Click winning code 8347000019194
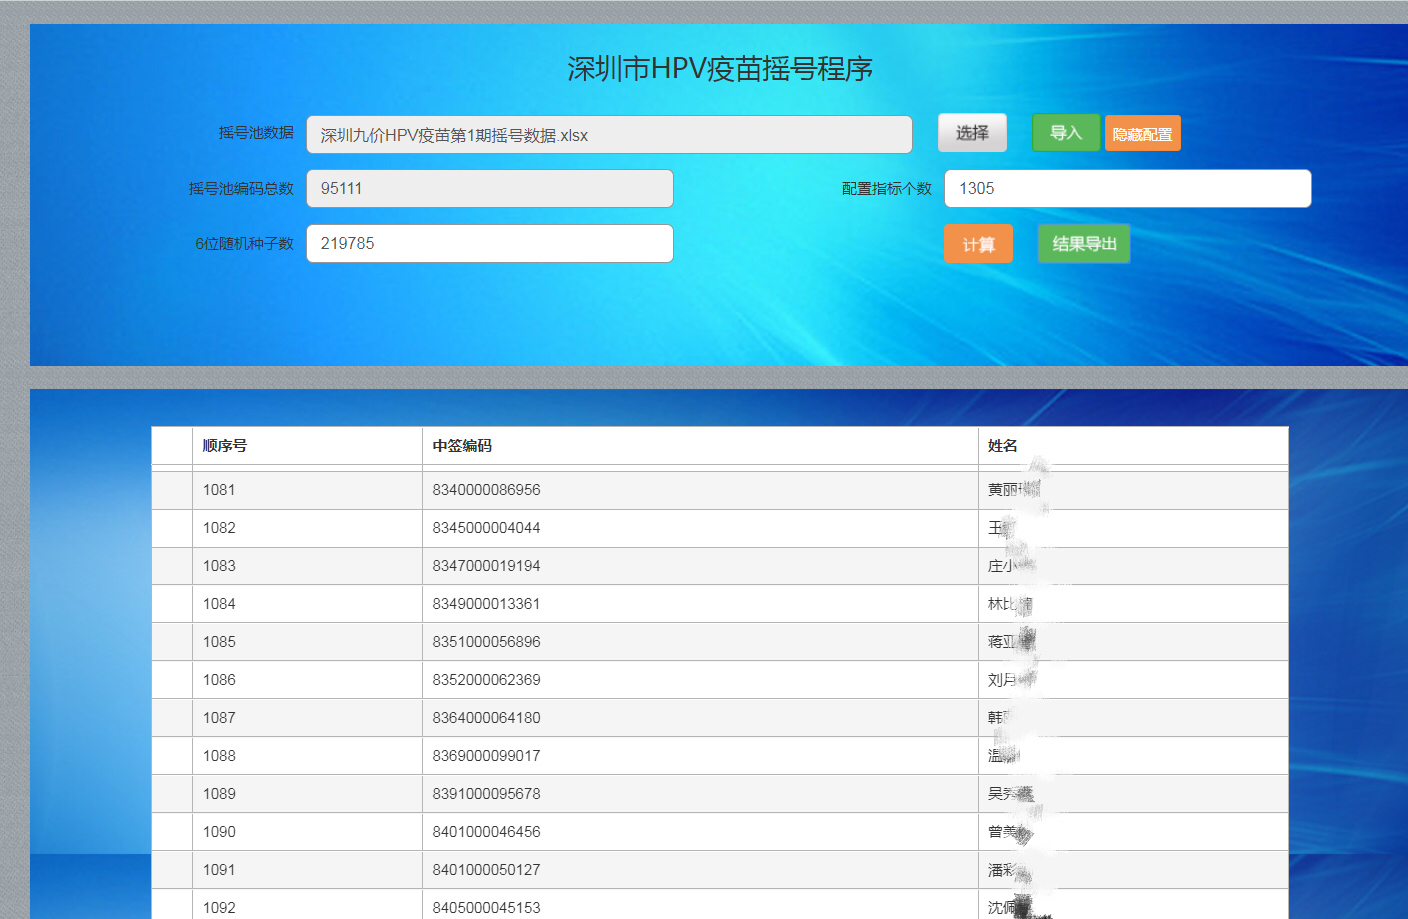1408x919 pixels. [x=486, y=566]
